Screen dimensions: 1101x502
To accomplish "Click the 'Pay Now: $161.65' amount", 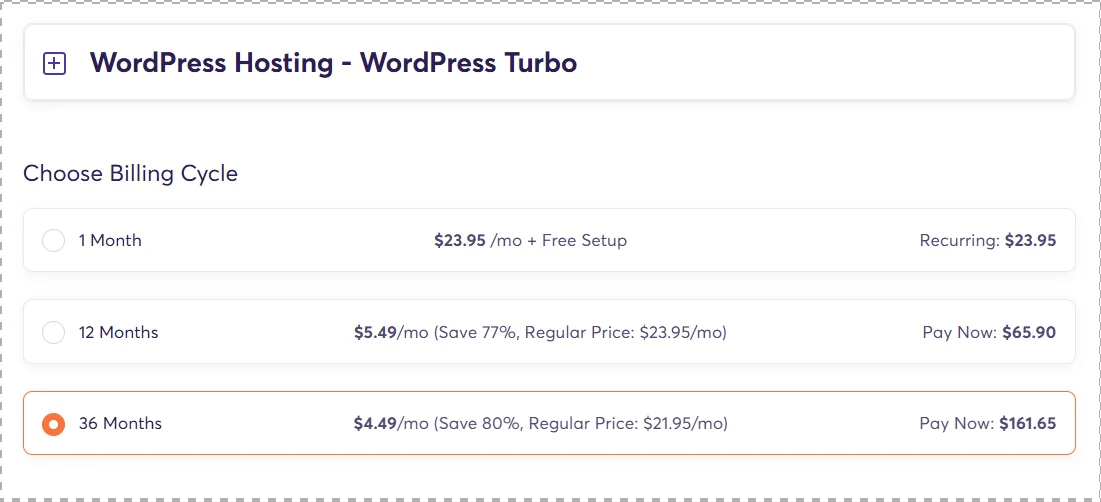I will point(987,424).
